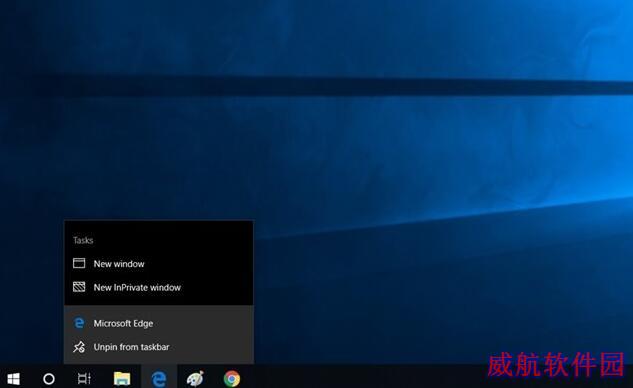
Task: Open the Windows Start menu
Action: [13, 379]
